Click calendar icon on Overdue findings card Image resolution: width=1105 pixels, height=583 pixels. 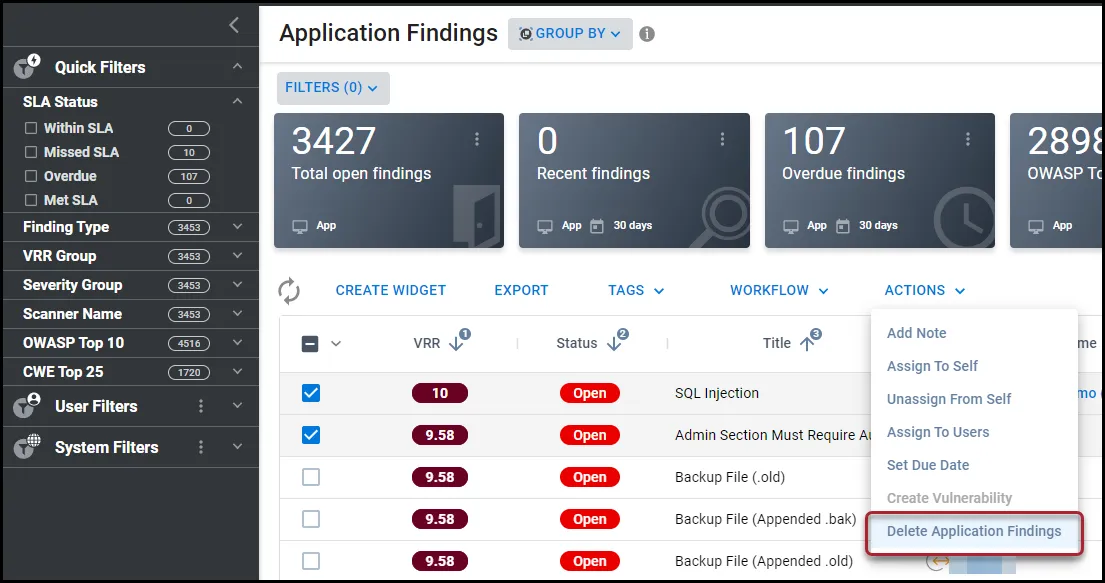843,226
